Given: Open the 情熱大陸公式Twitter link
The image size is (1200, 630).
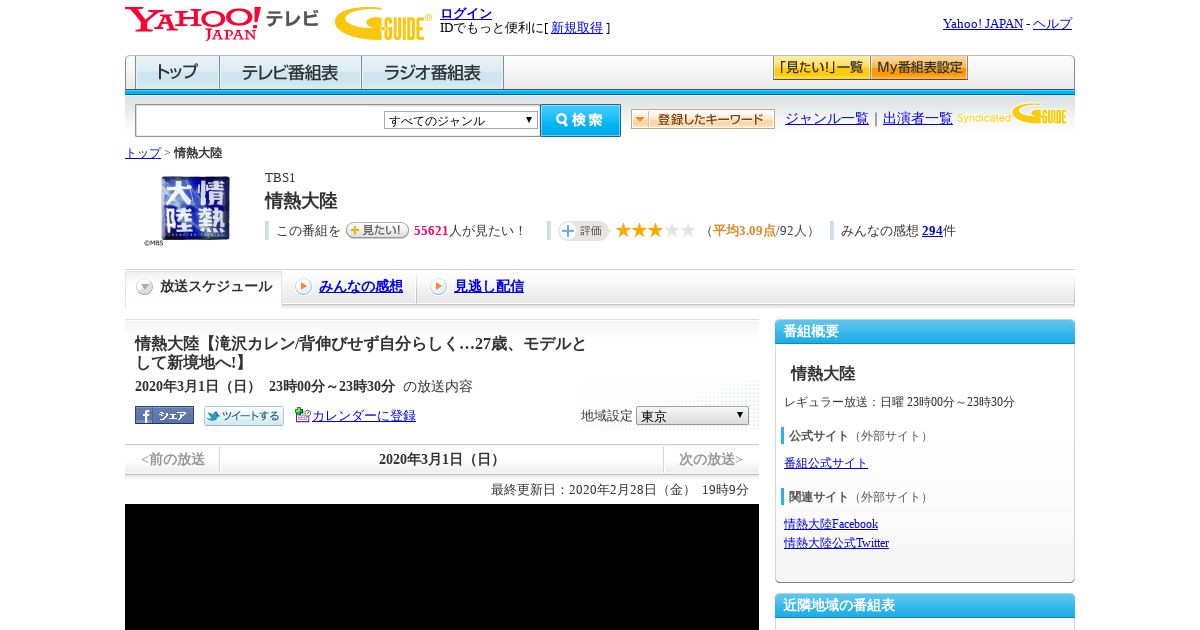Looking at the screenshot, I should (836, 543).
